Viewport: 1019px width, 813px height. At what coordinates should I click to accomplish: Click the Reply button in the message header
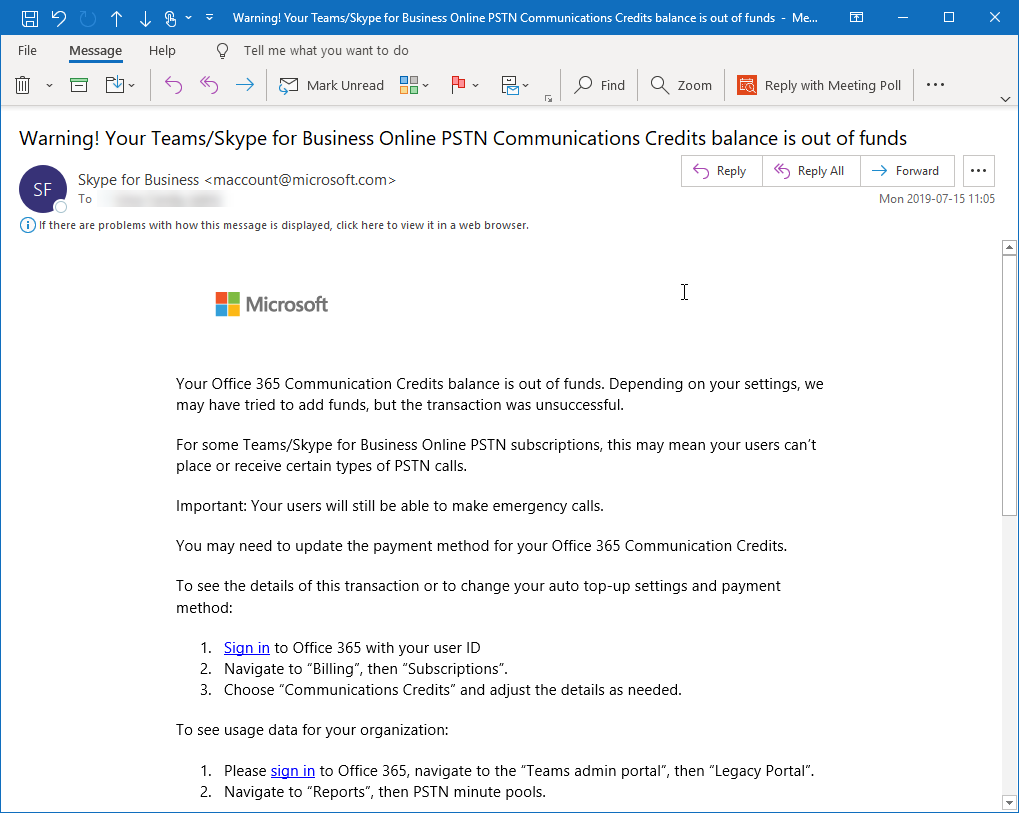721,171
